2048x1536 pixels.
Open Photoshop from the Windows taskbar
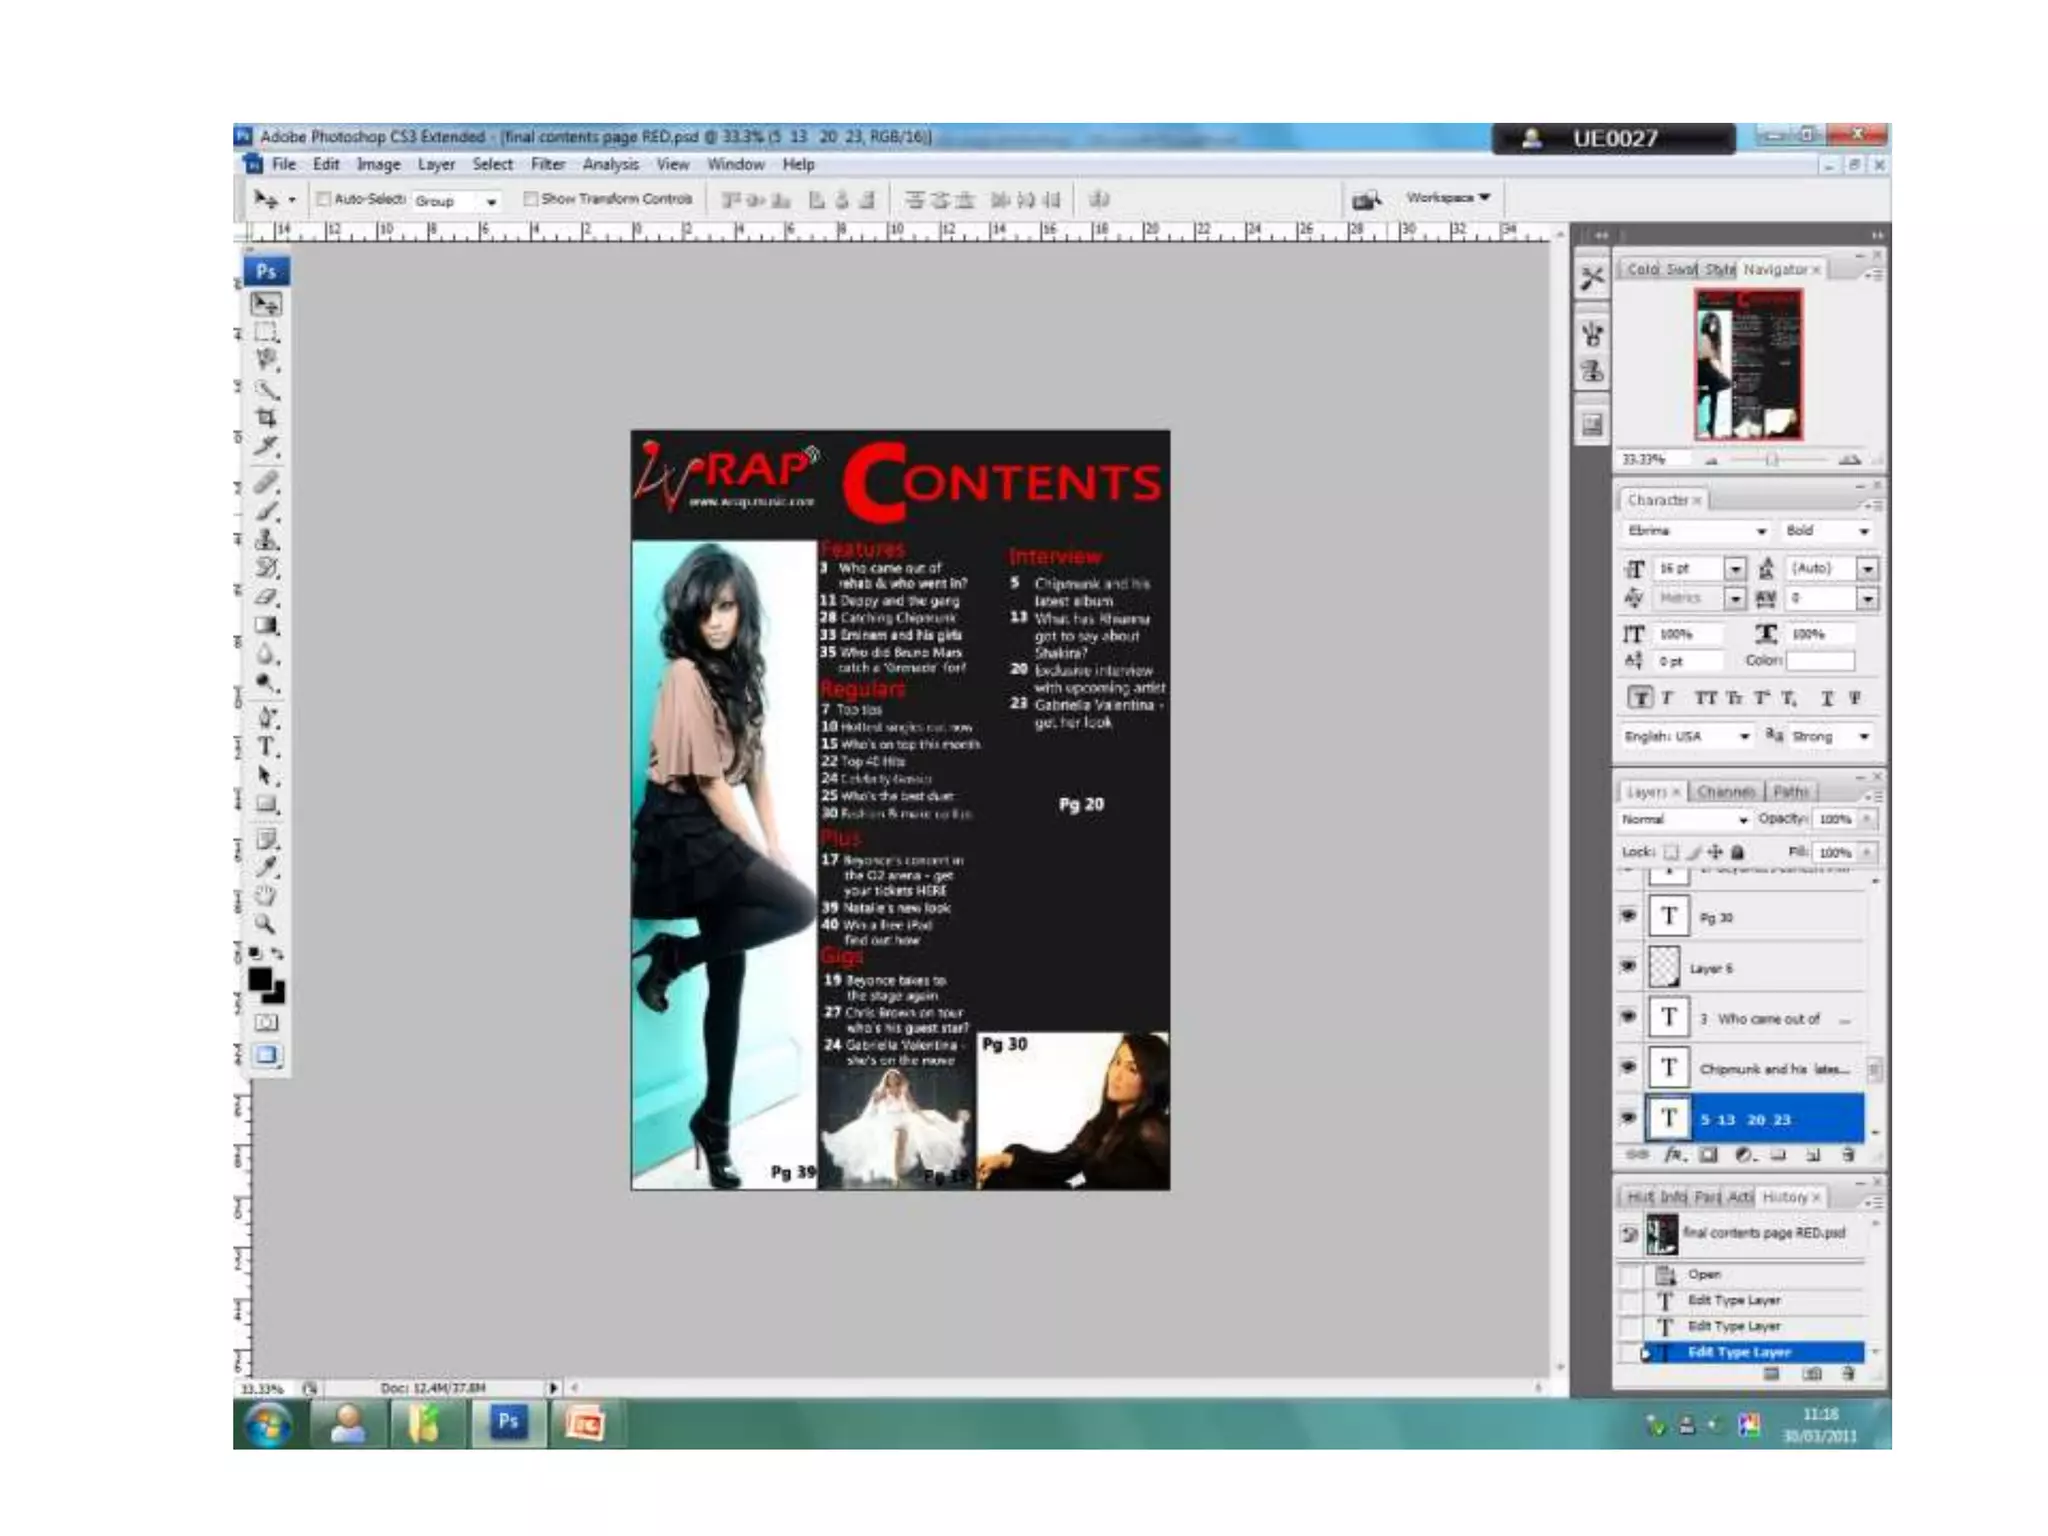(x=508, y=1423)
